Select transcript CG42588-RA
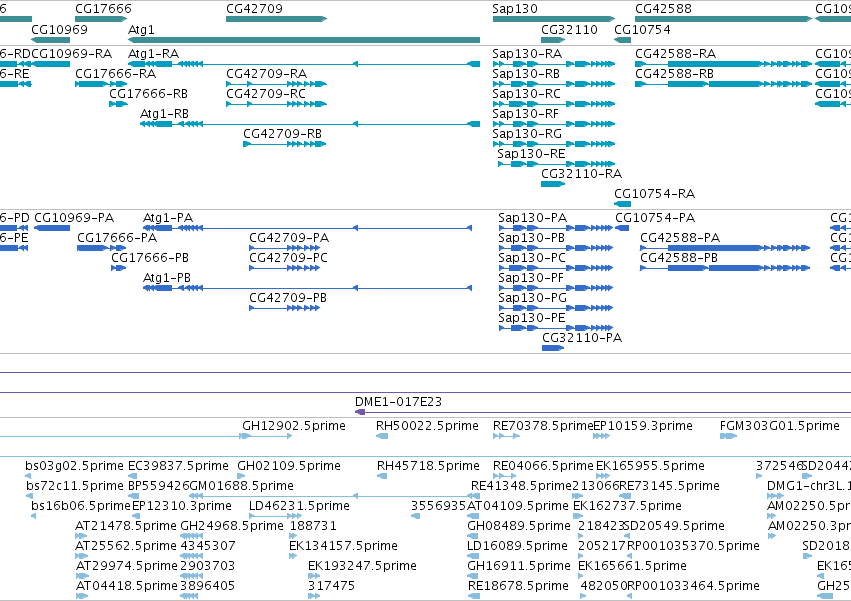 click(723, 64)
